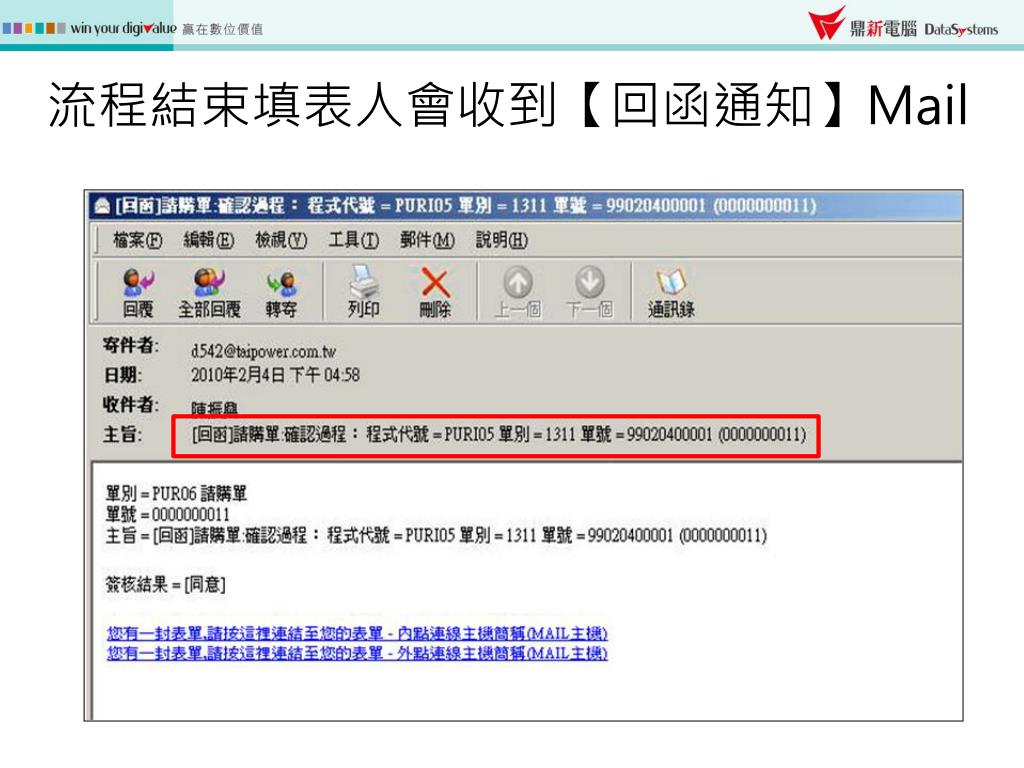
Task: Follow the 內點連線主機 form link
Action: 357,633
